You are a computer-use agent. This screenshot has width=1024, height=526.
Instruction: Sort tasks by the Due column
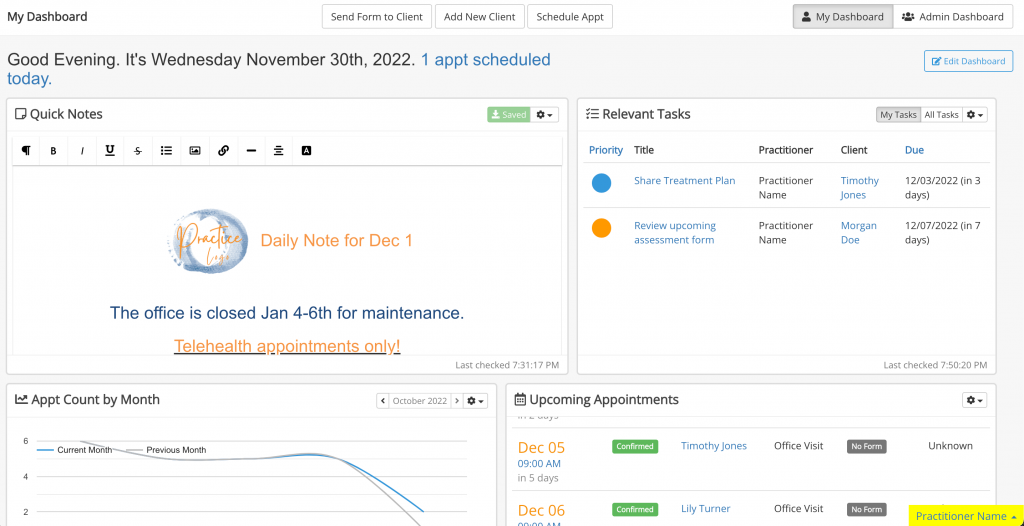[x=914, y=150]
